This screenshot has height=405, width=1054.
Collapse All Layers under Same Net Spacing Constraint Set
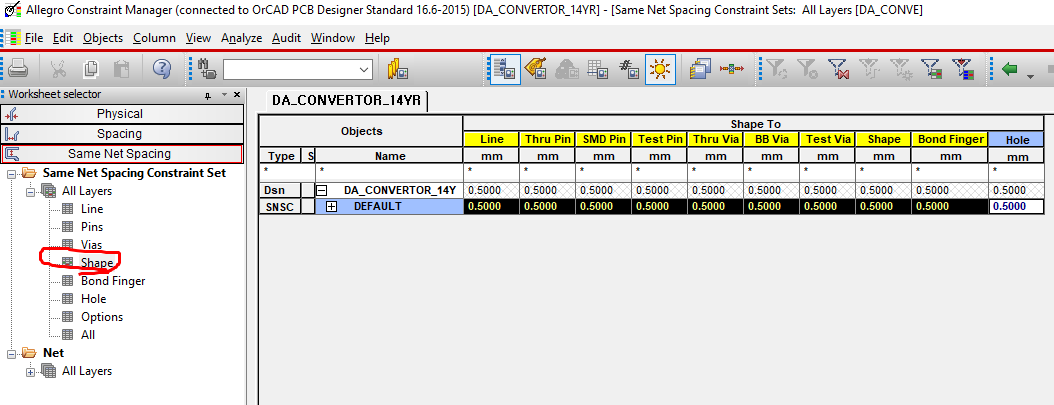30,191
